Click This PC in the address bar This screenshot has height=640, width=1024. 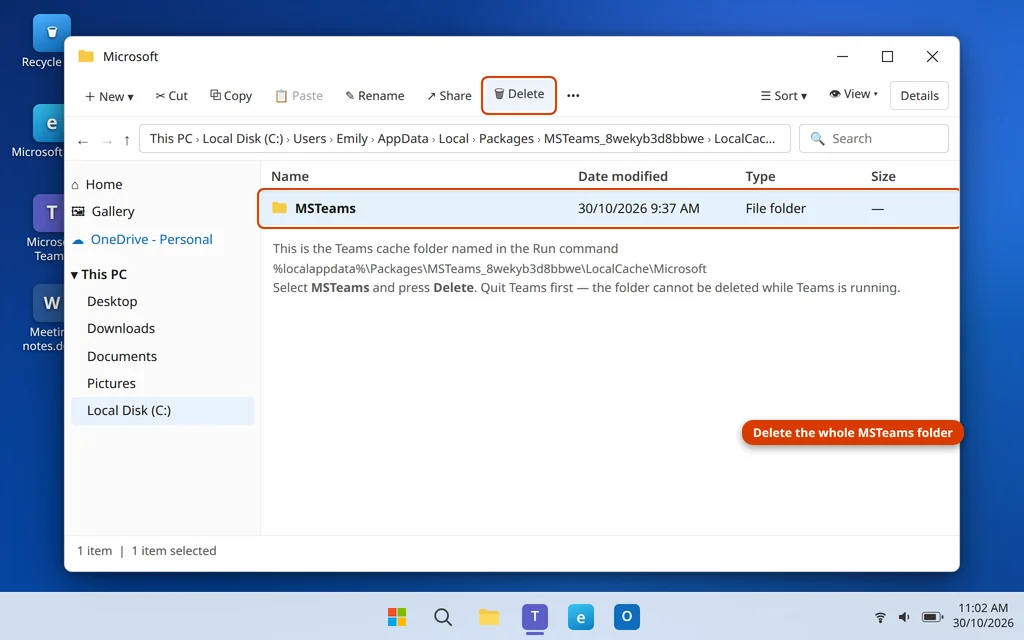click(x=171, y=138)
